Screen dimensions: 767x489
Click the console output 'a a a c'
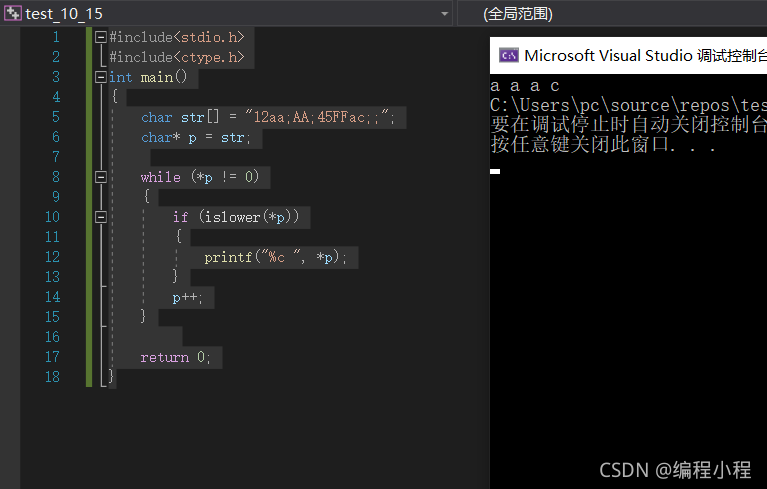[525, 86]
